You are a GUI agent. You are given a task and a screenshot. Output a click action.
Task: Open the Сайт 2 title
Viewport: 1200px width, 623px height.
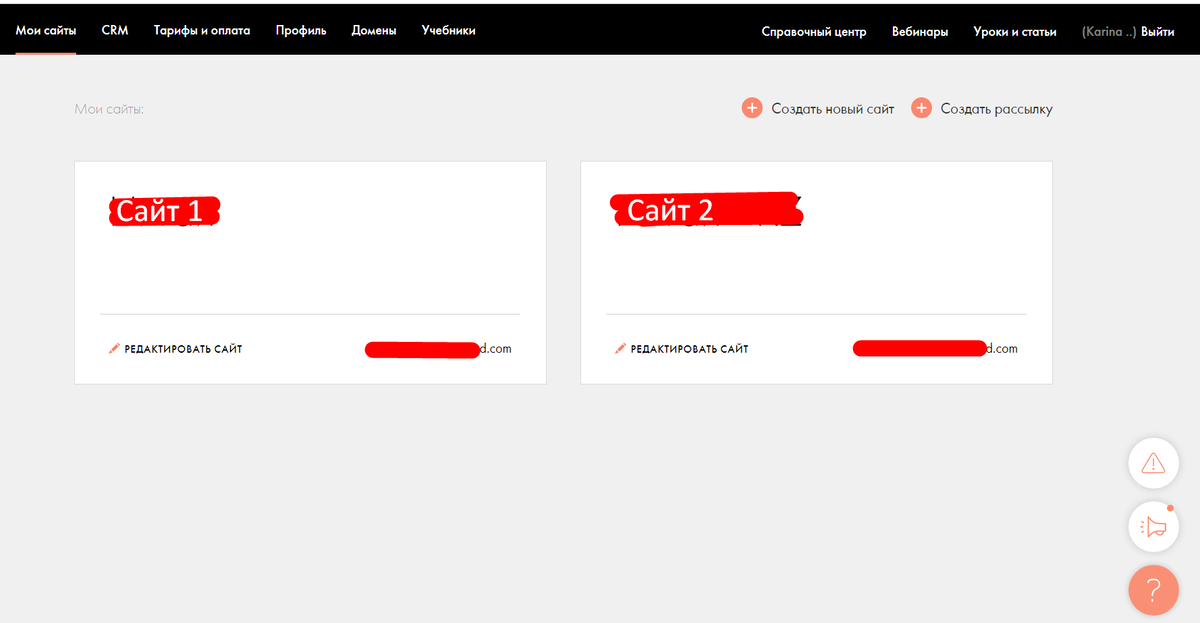706,210
